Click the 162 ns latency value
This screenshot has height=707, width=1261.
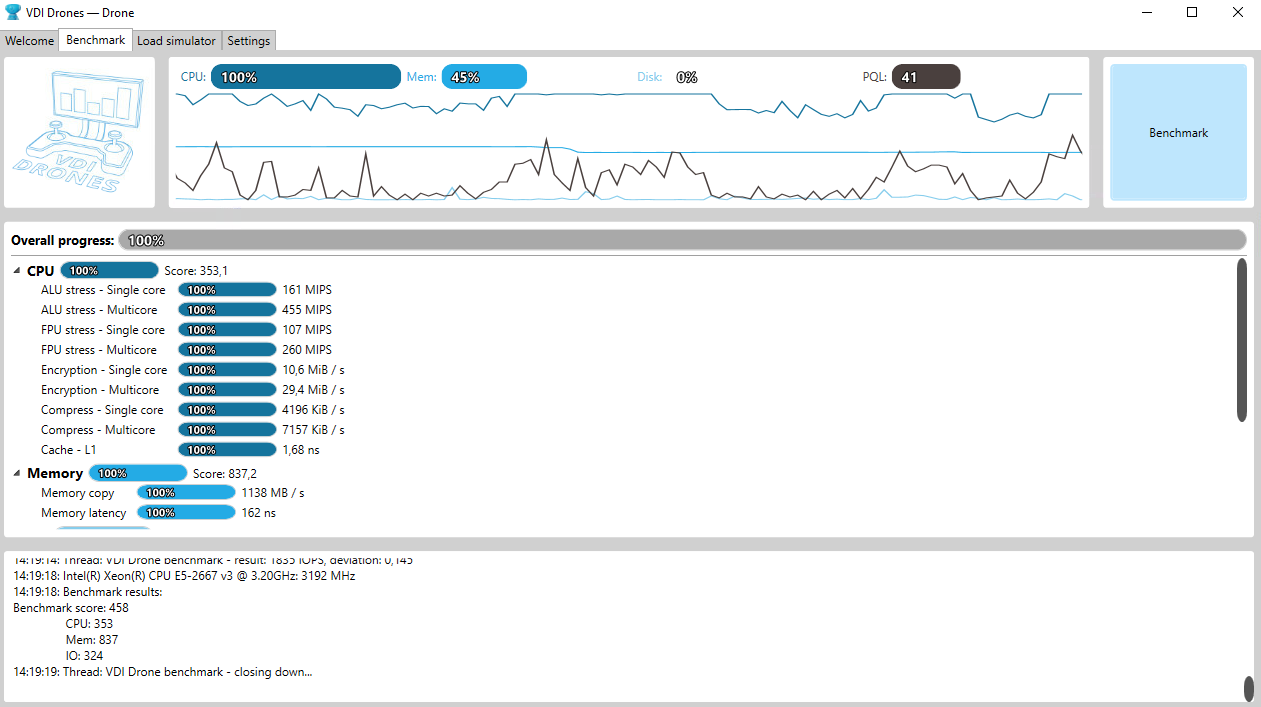[259, 513]
